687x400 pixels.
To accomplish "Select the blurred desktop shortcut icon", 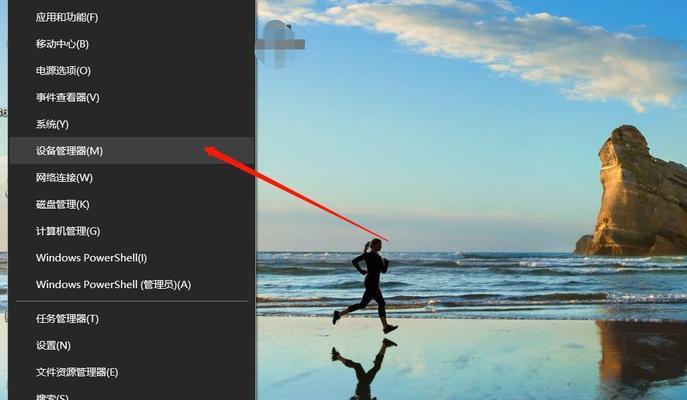I will tap(280, 44).
